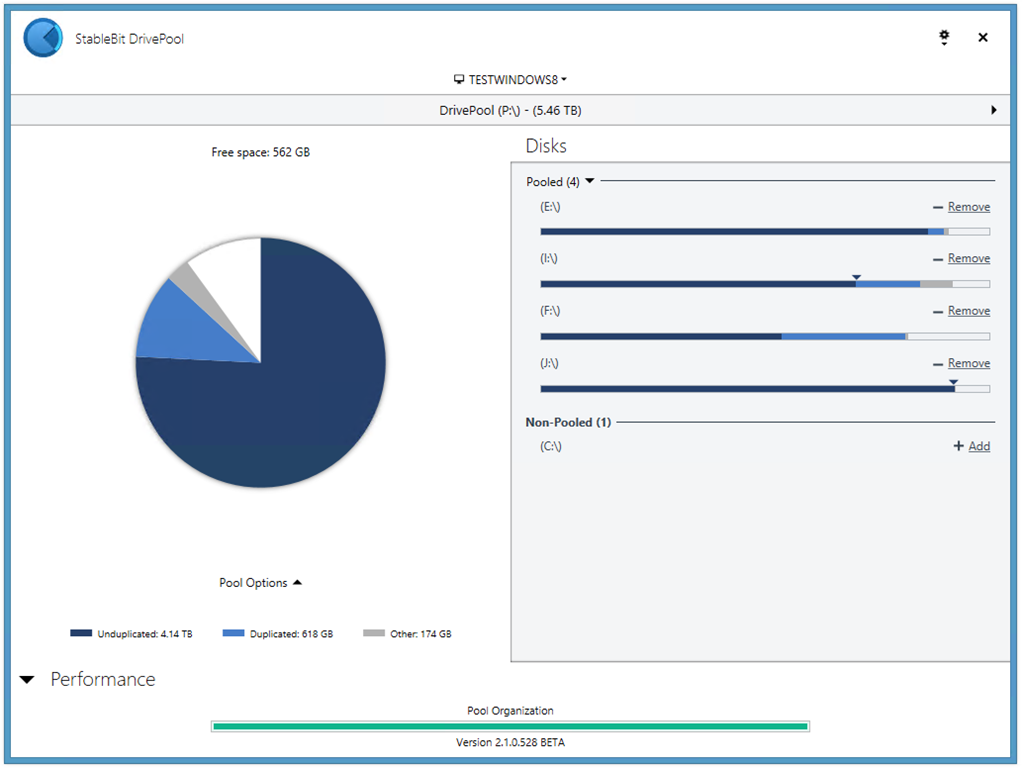Click the Other: 174 GB legend label

click(420, 634)
